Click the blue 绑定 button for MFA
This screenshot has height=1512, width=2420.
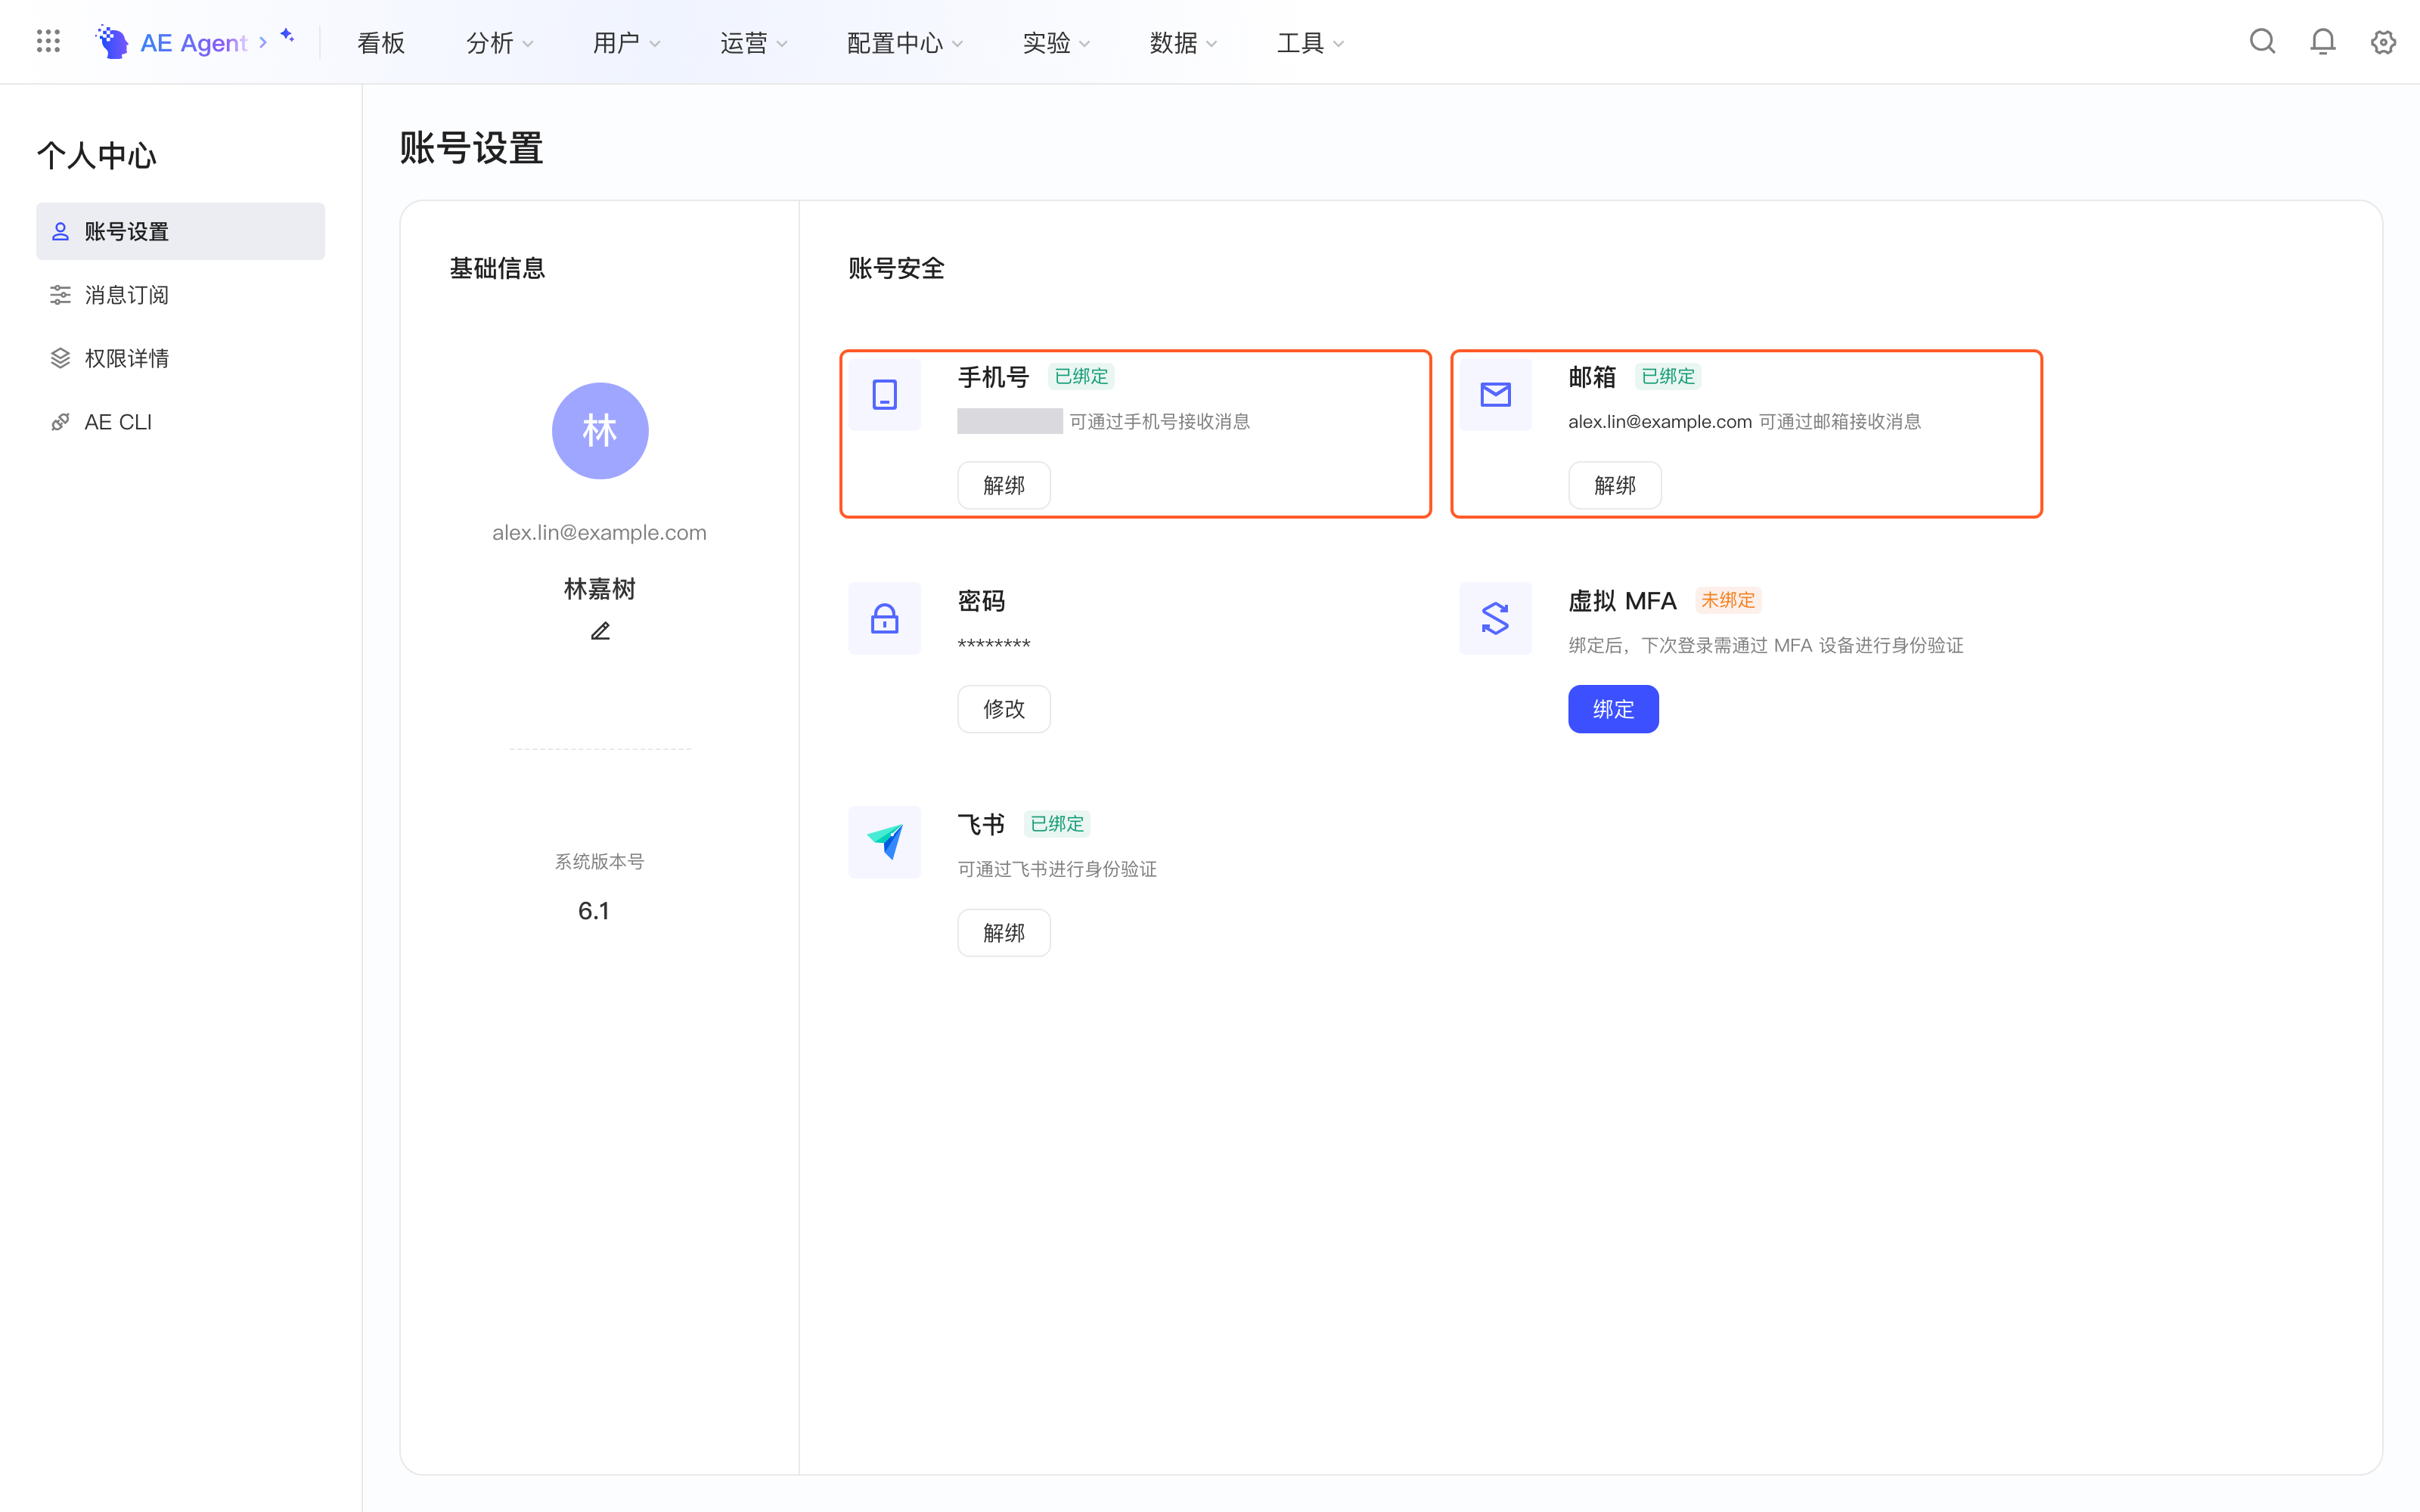click(1613, 709)
